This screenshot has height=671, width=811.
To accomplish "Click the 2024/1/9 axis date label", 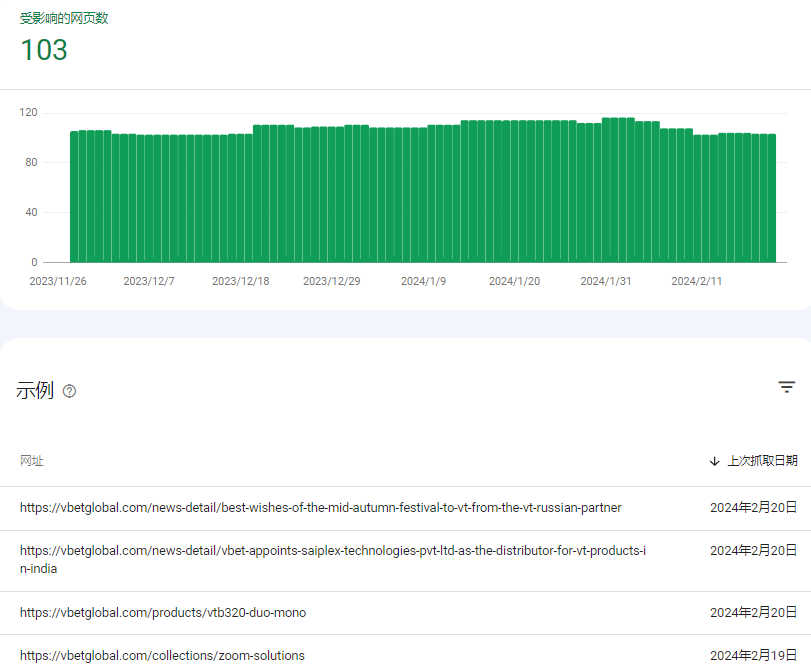I will [x=423, y=281].
